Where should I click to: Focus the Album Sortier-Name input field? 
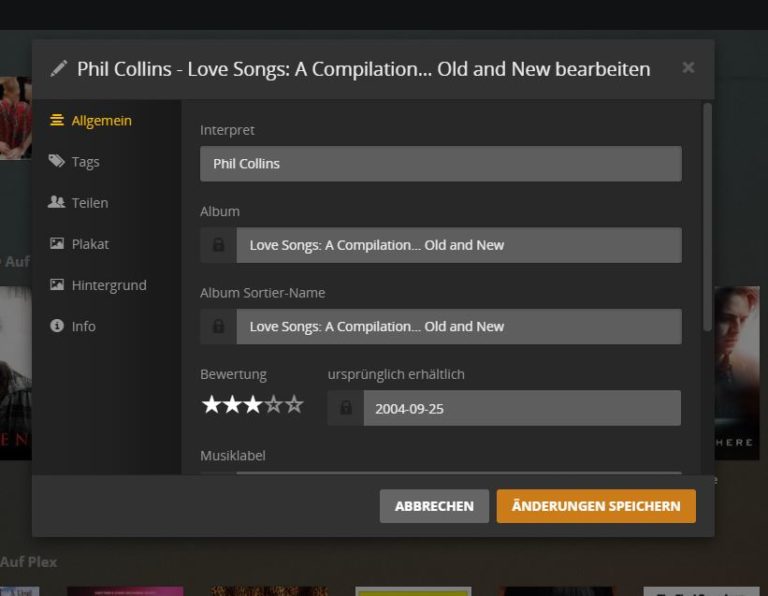coord(459,326)
